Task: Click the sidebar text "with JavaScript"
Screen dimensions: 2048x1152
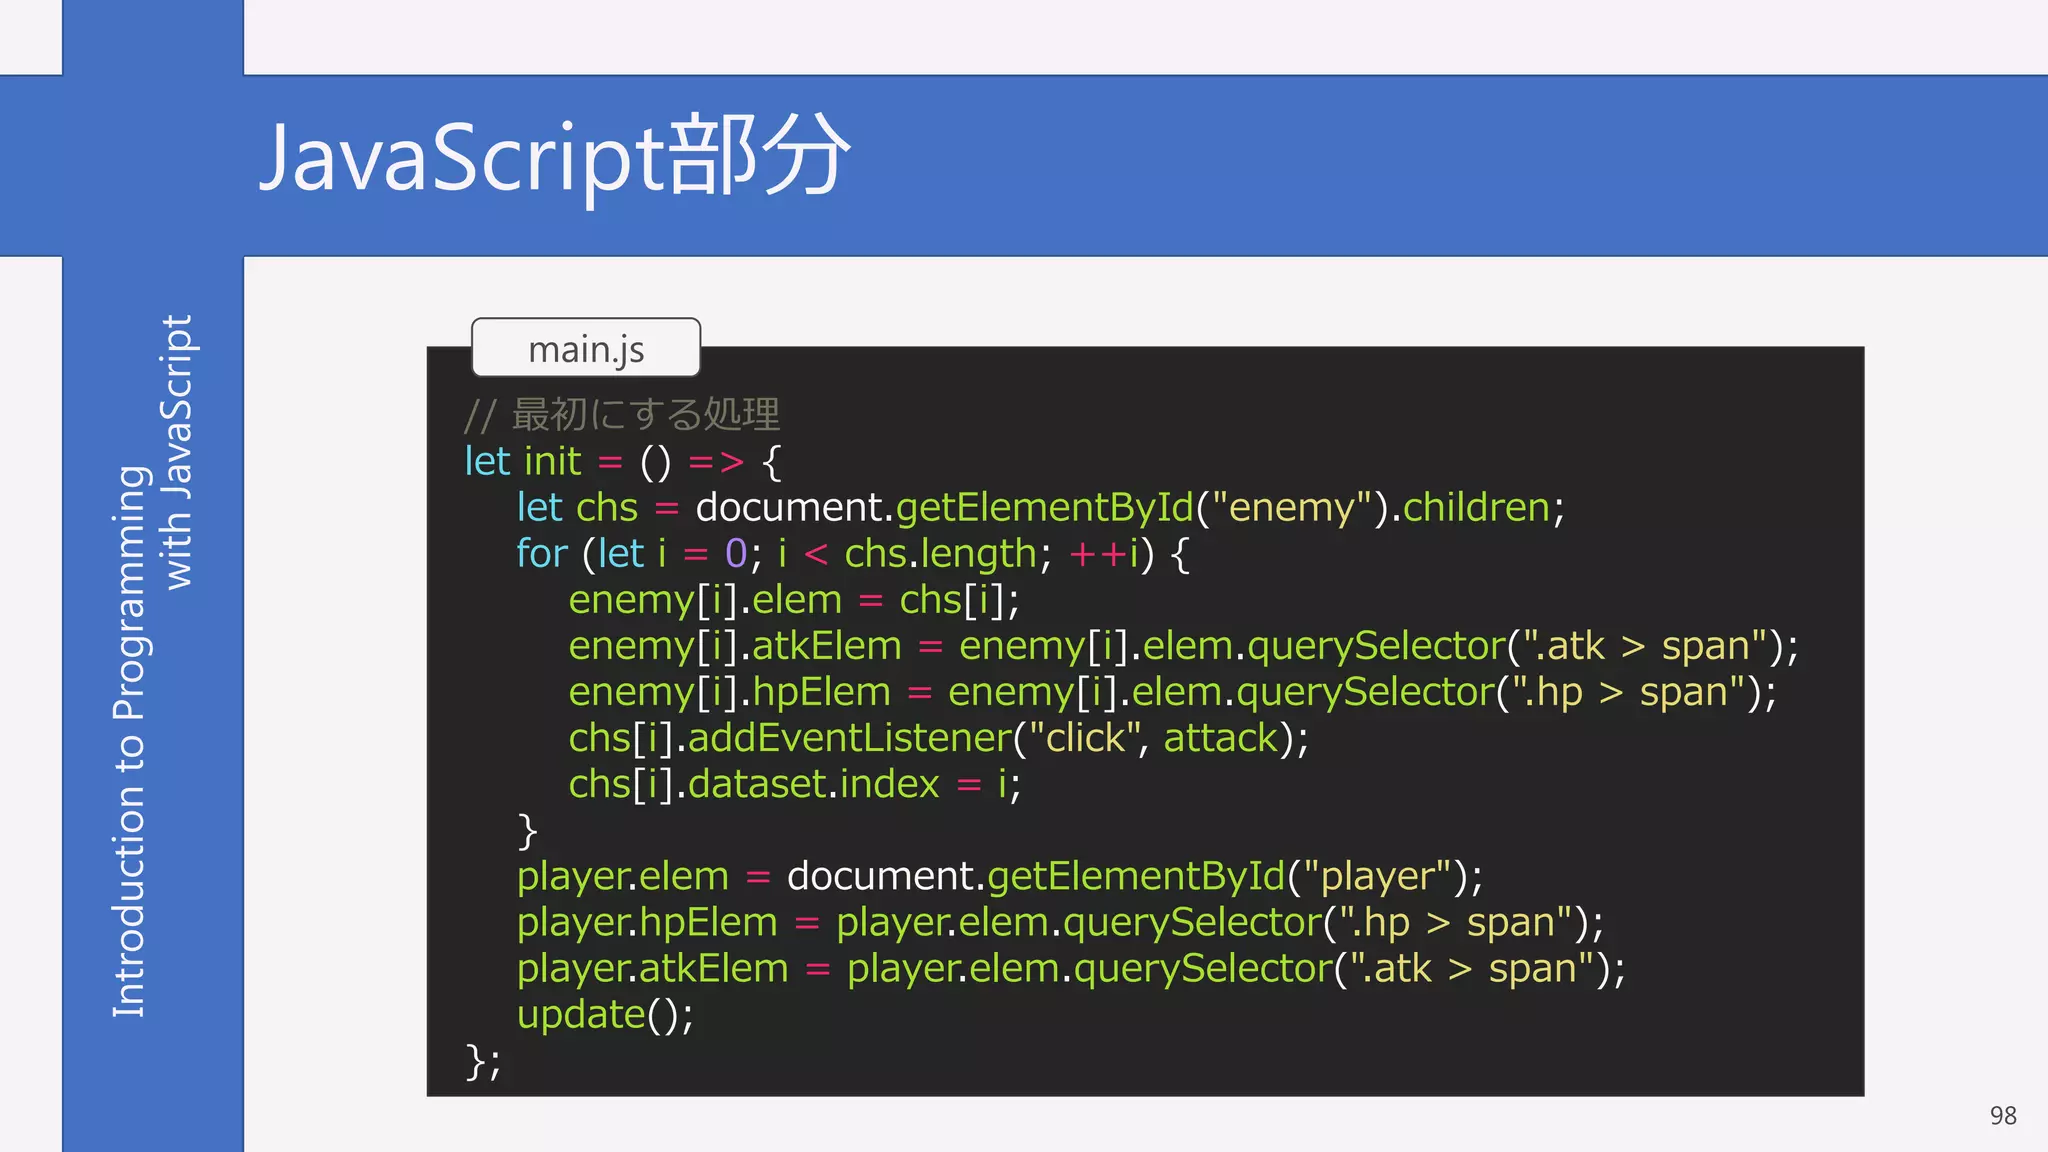Action: click(177, 452)
